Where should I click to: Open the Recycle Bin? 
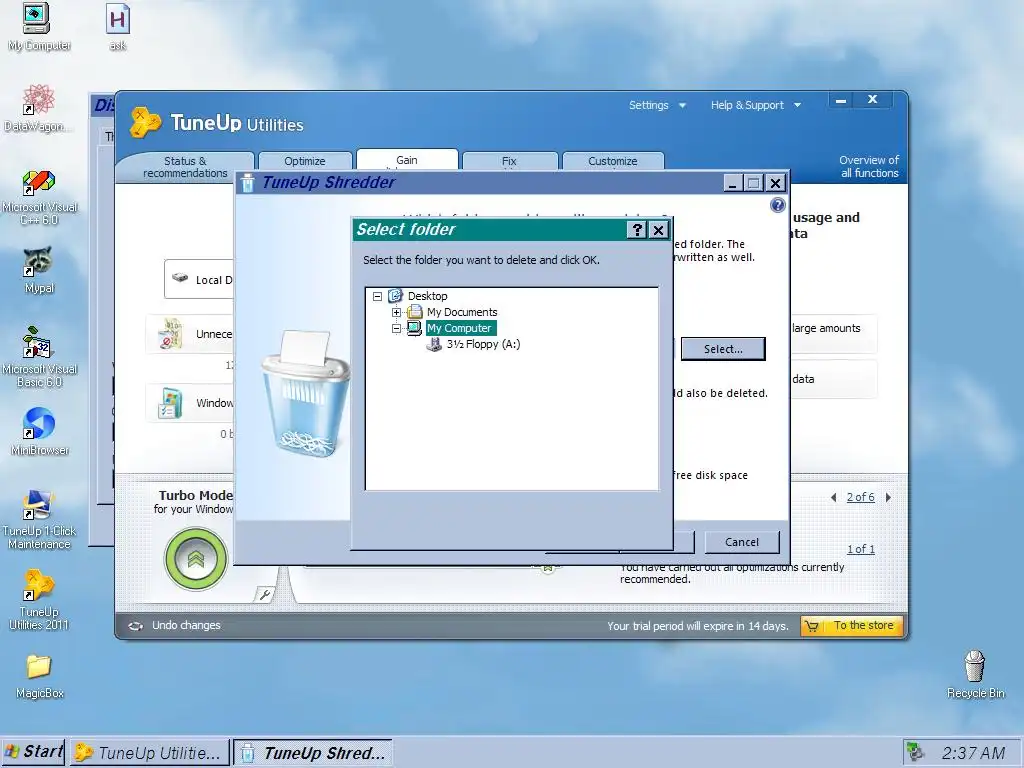[x=975, y=675]
